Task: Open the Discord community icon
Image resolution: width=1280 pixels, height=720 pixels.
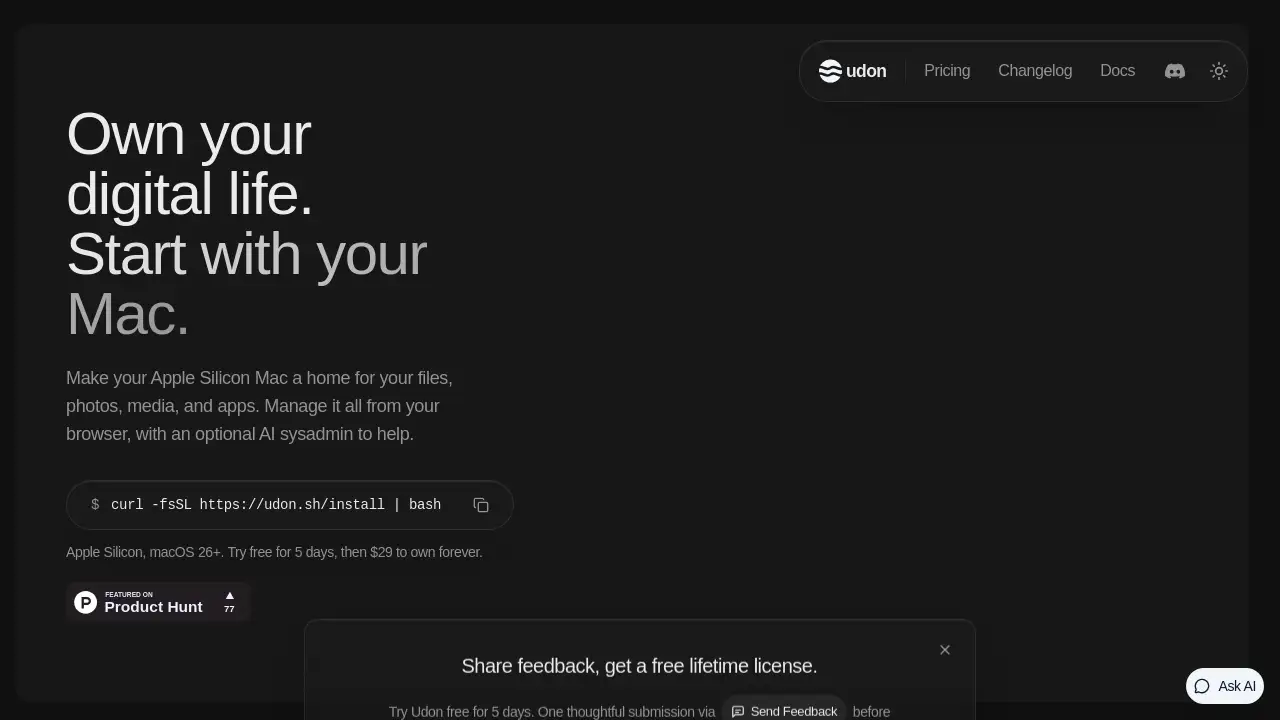Action: coord(1175,71)
